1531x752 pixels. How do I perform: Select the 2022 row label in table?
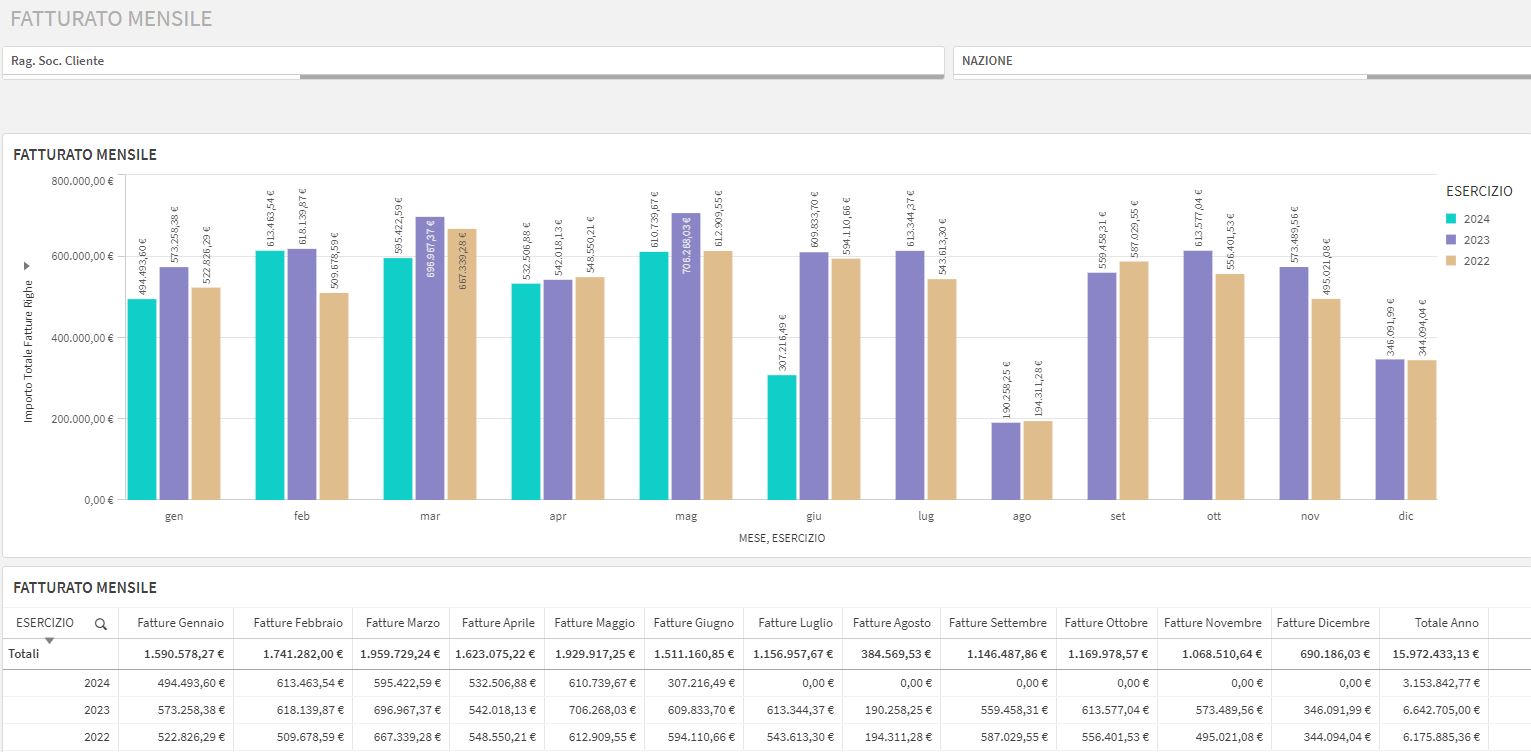coord(98,737)
